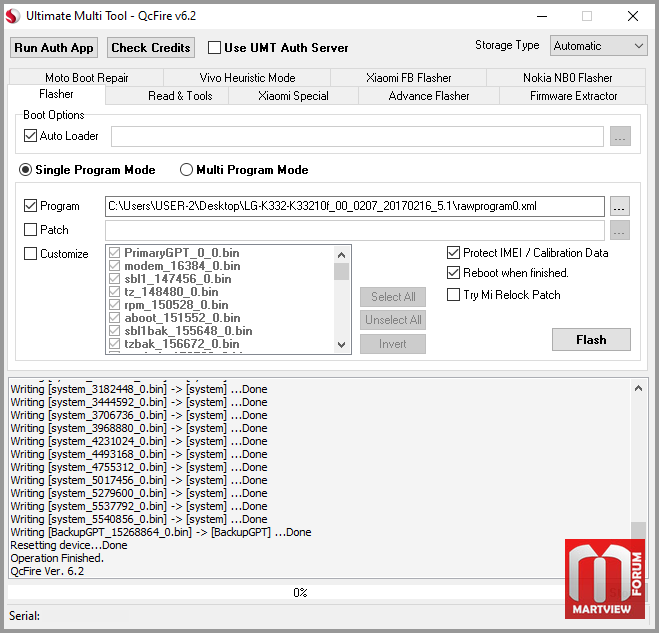
Task: Toggle Protect IMEI / Calibration Data
Action: point(453,253)
